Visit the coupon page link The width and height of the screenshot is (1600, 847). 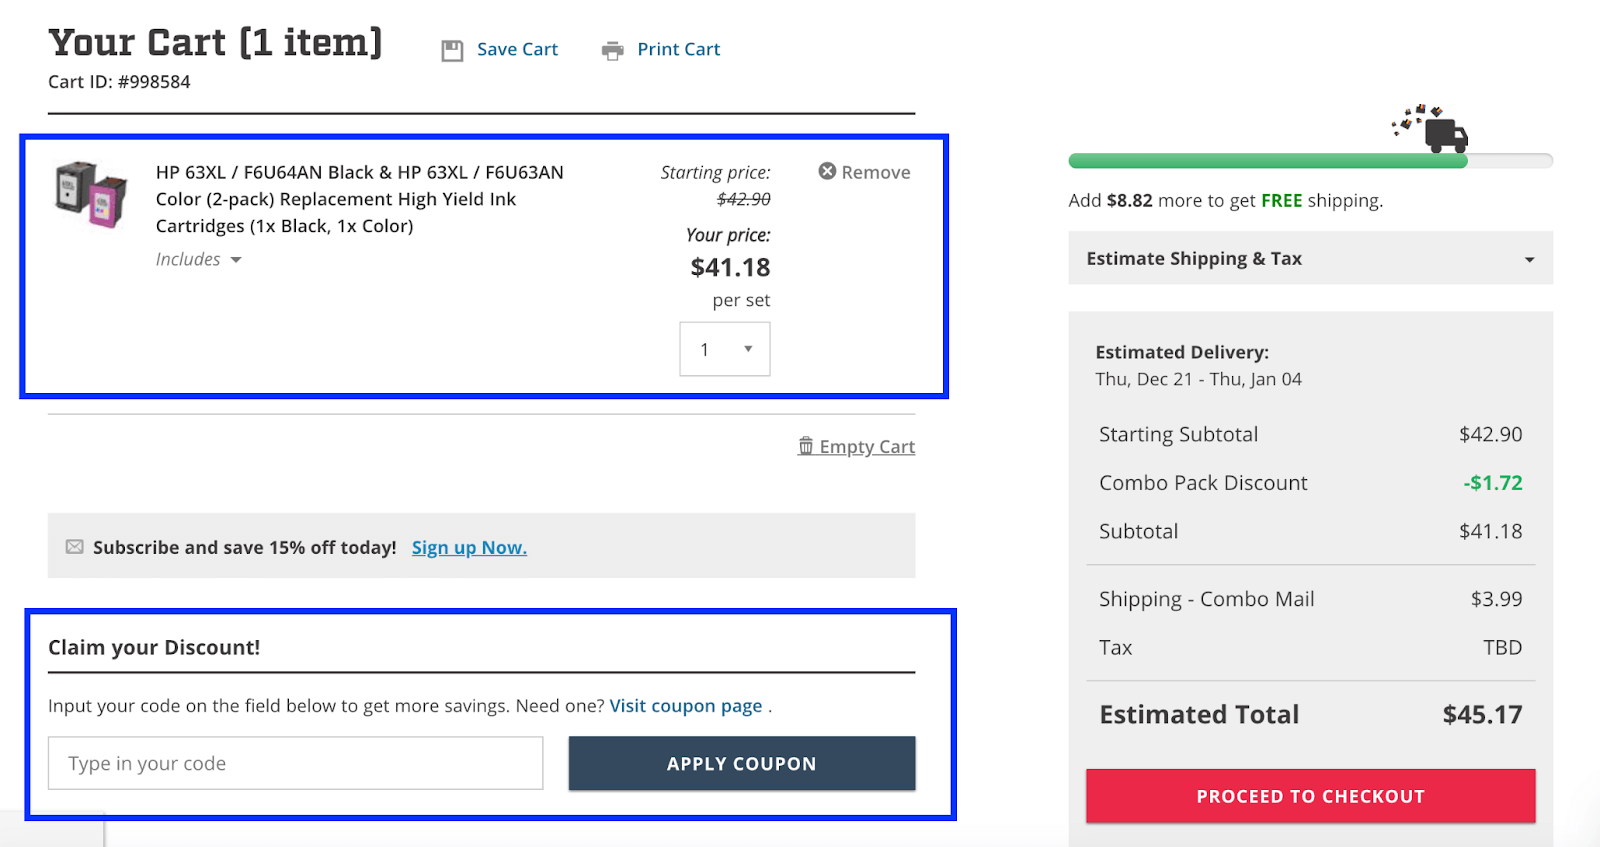(x=685, y=705)
